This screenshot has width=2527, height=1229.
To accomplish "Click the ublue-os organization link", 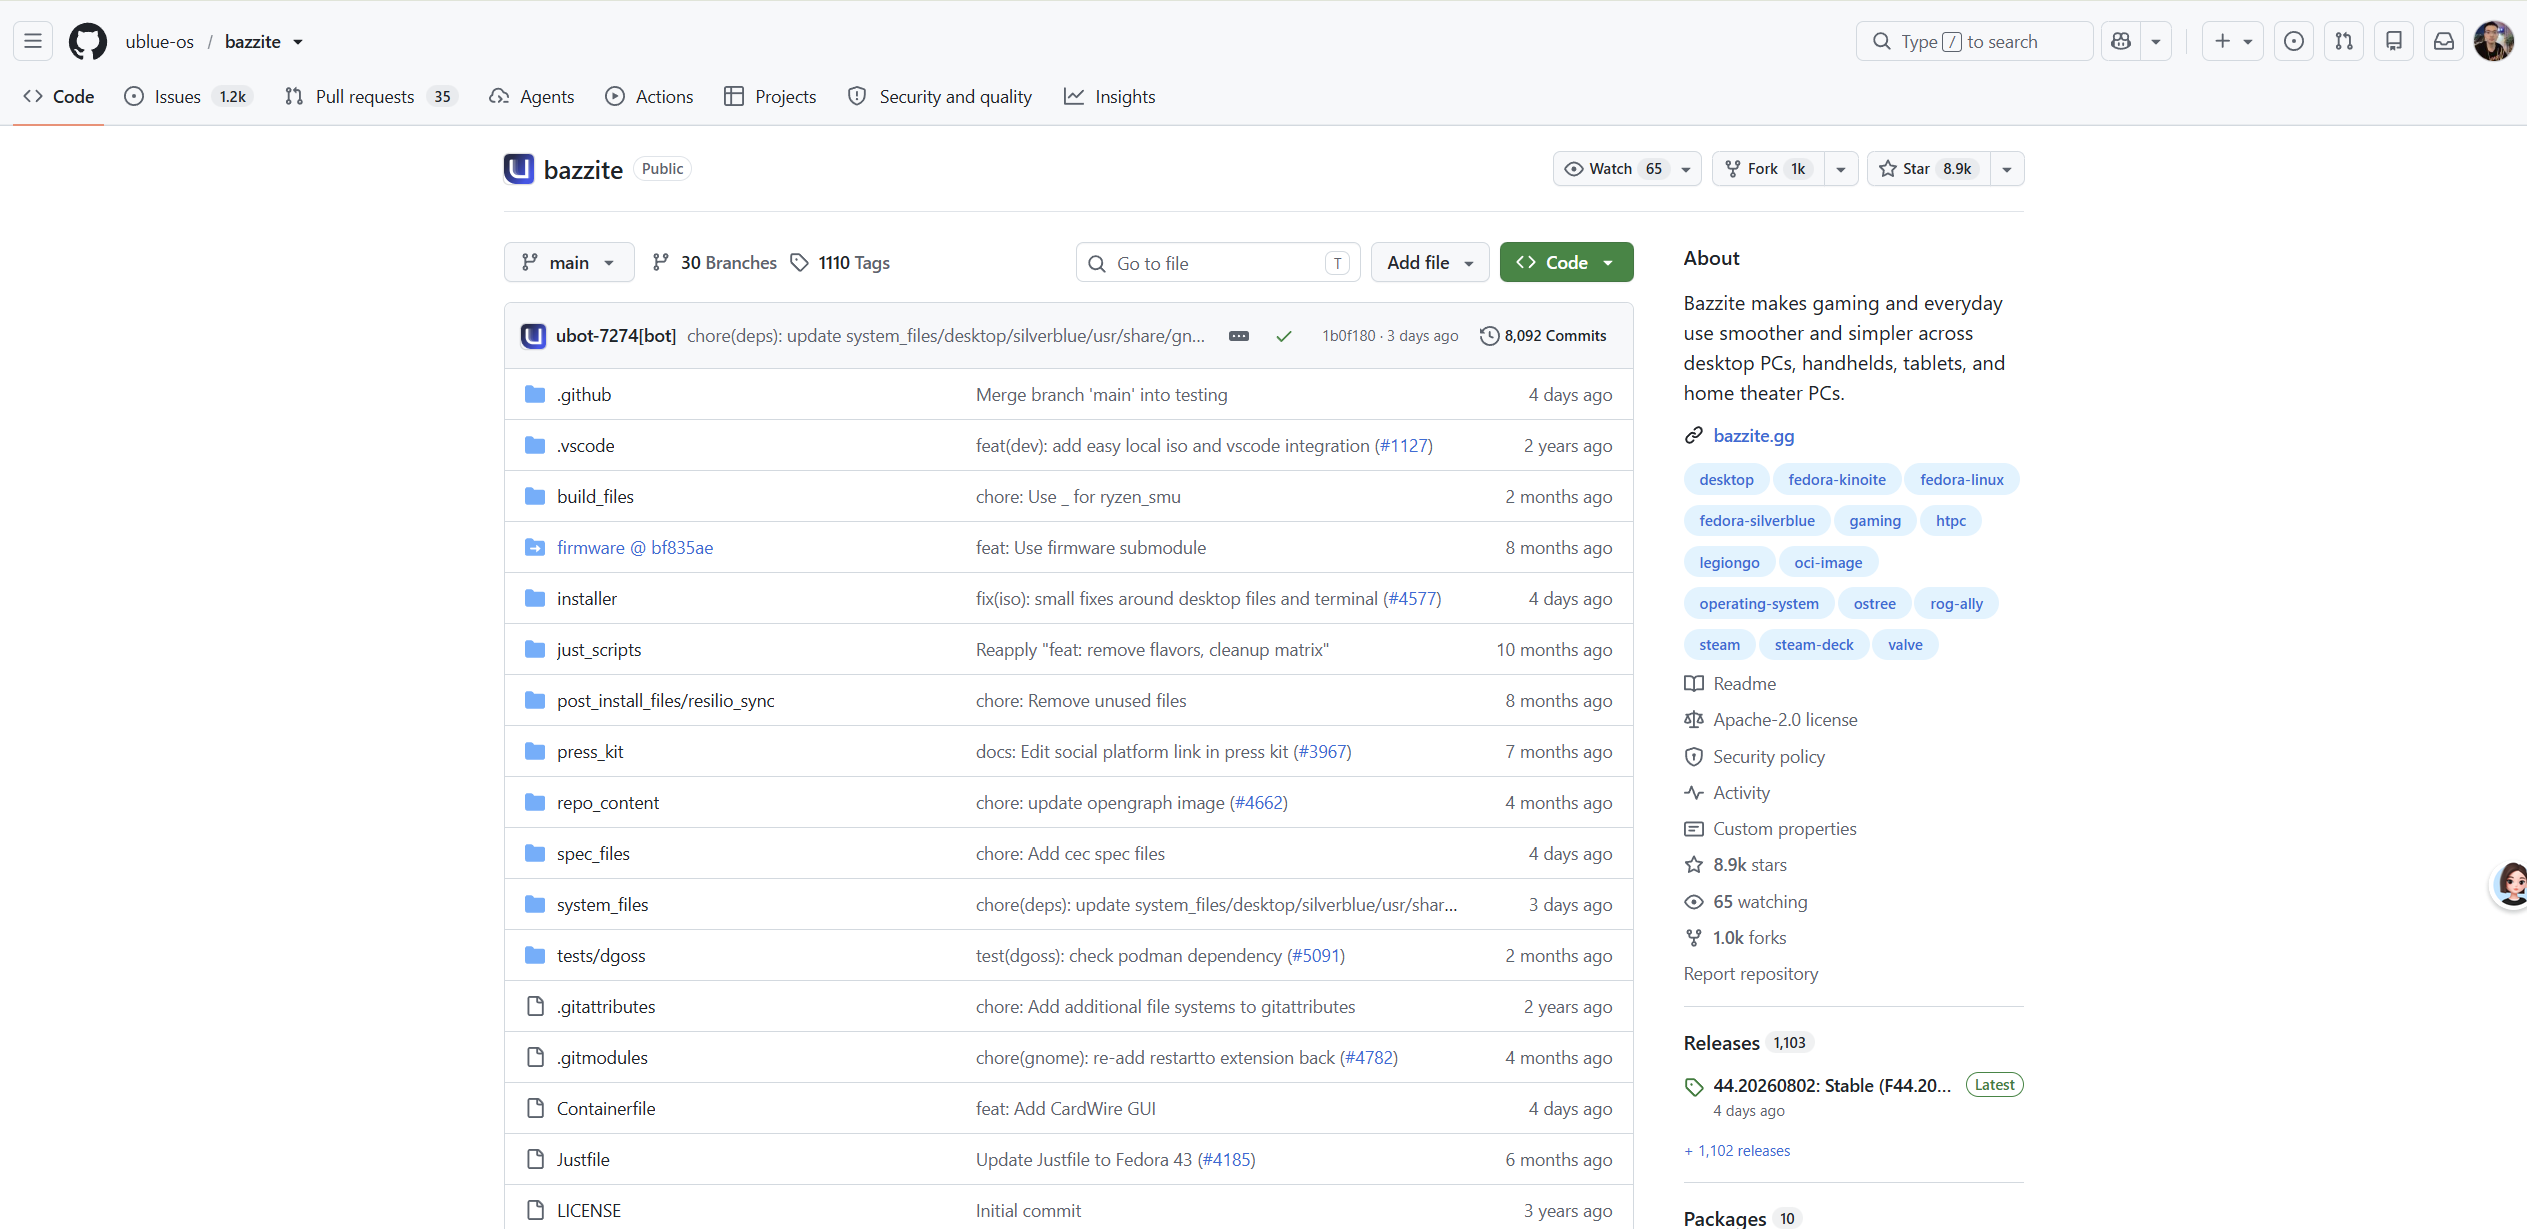I will click(x=160, y=42).
